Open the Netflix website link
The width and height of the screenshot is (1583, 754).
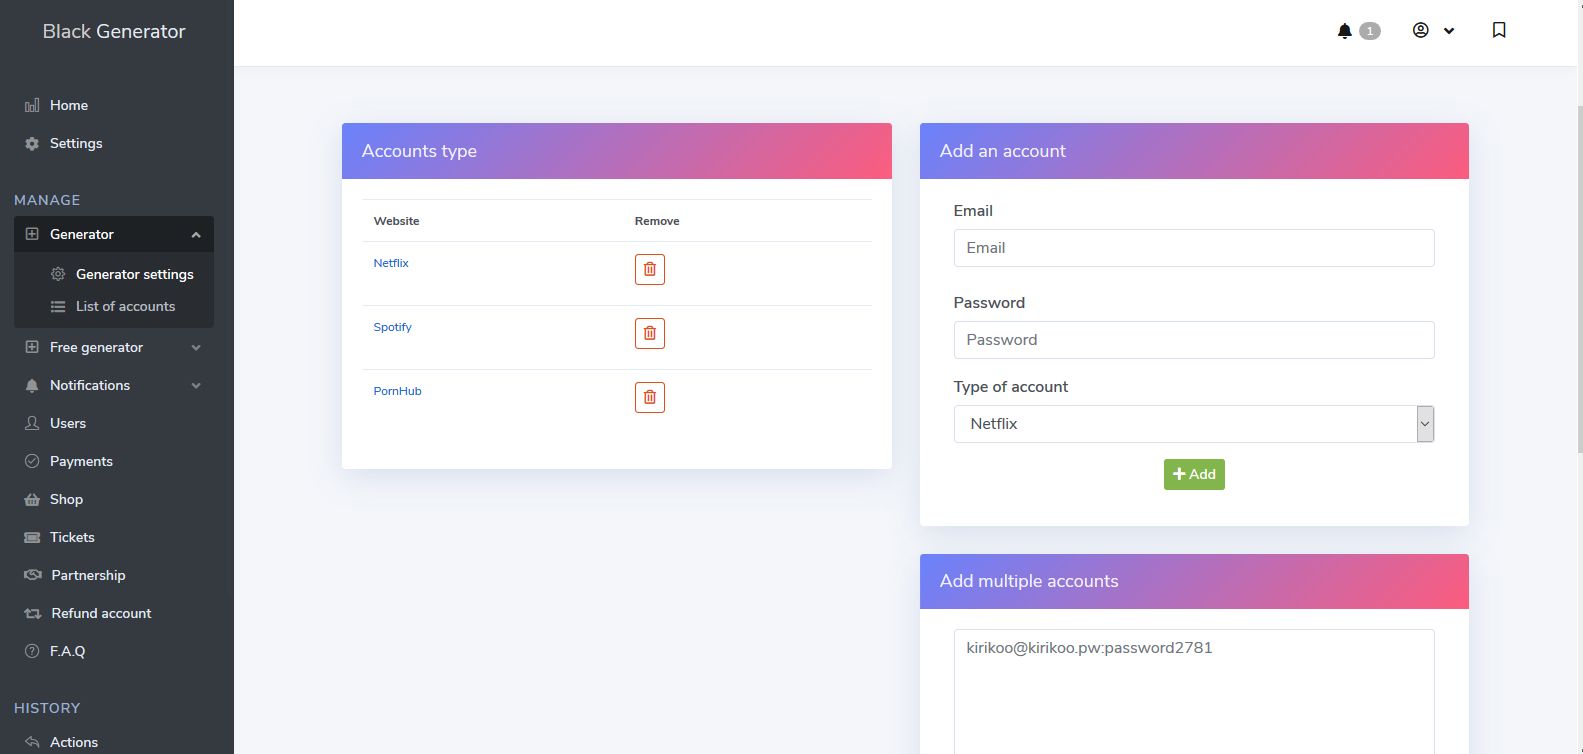click(390, 262)
